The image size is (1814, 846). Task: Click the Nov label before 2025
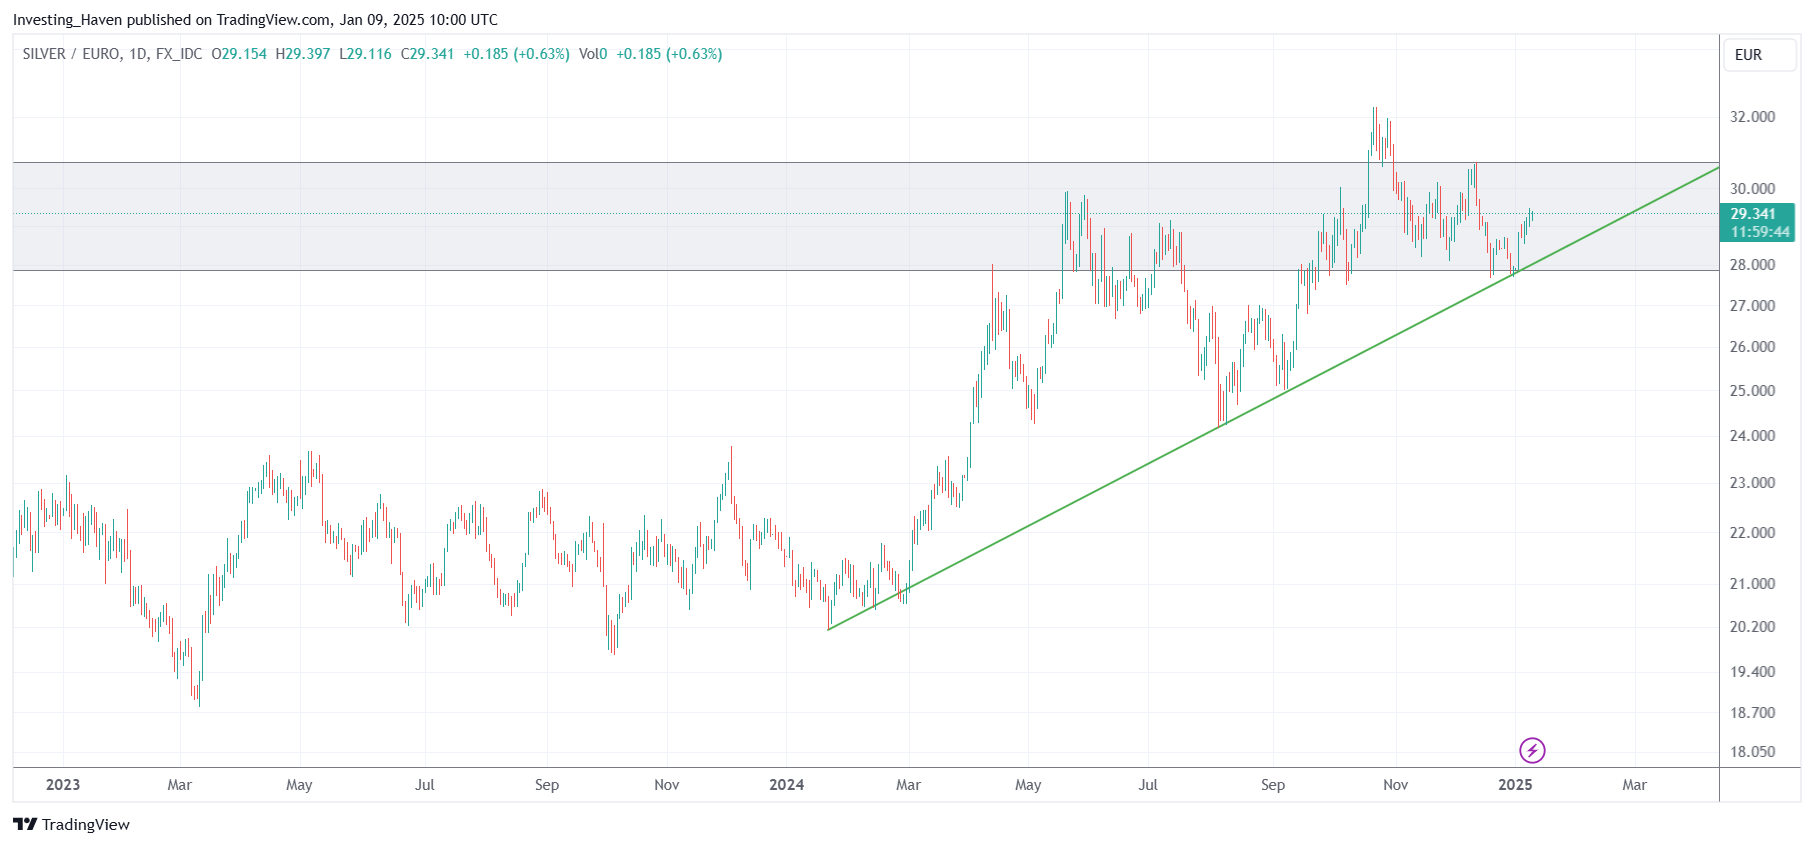(1395, 785)
